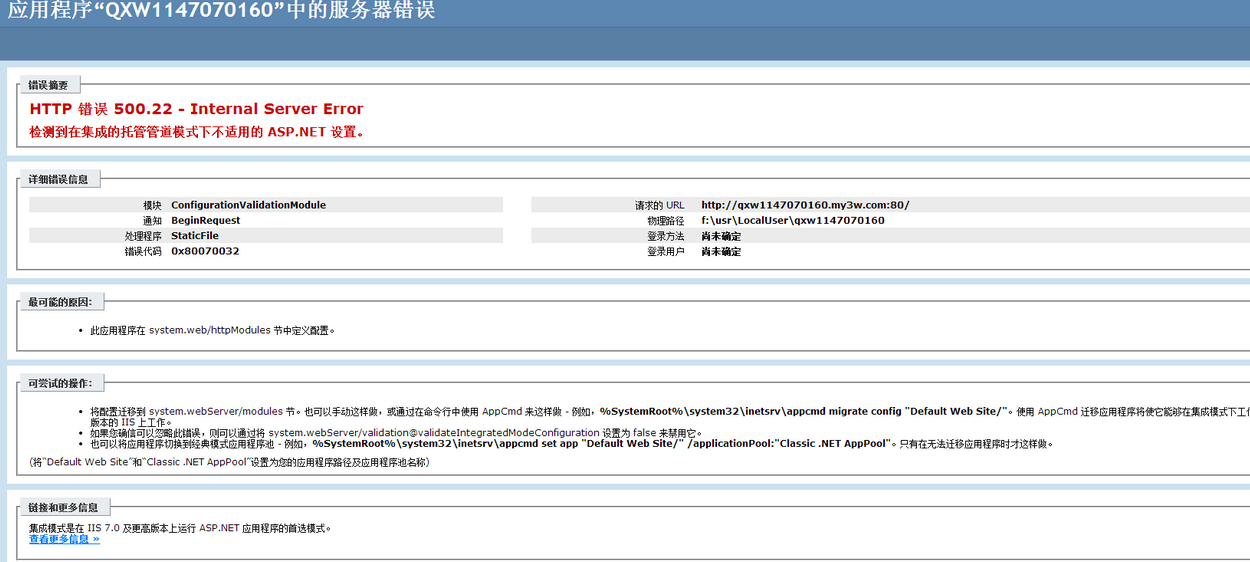Open the 查看更多信息 link
This screenshot has width=1250, height=562.
coord(64,539)
